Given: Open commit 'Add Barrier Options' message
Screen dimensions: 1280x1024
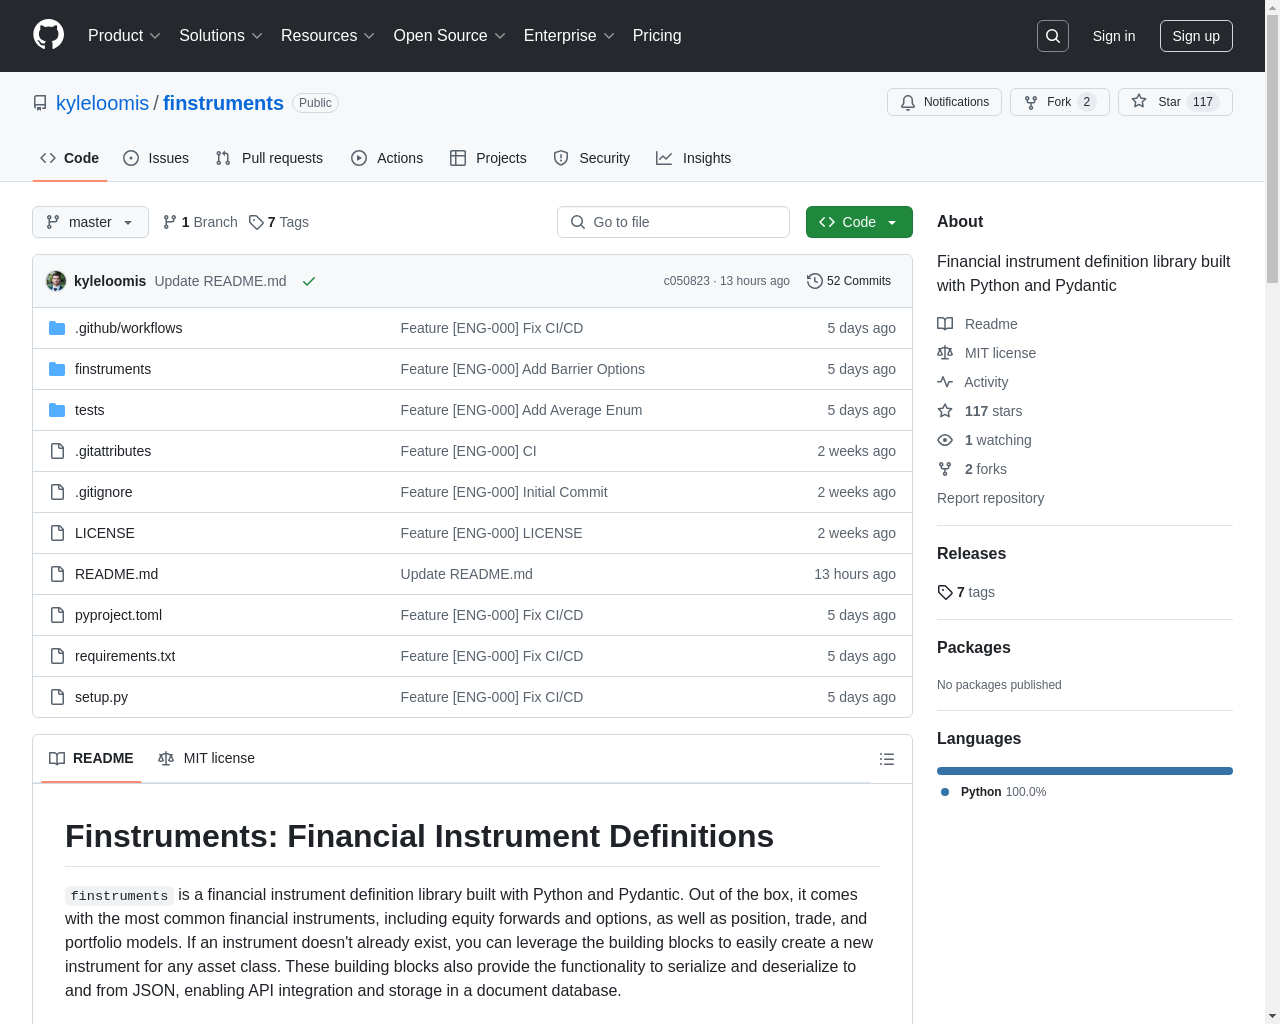Looking at the screenshot, I should pyautogui.click(x=522, y=369).
